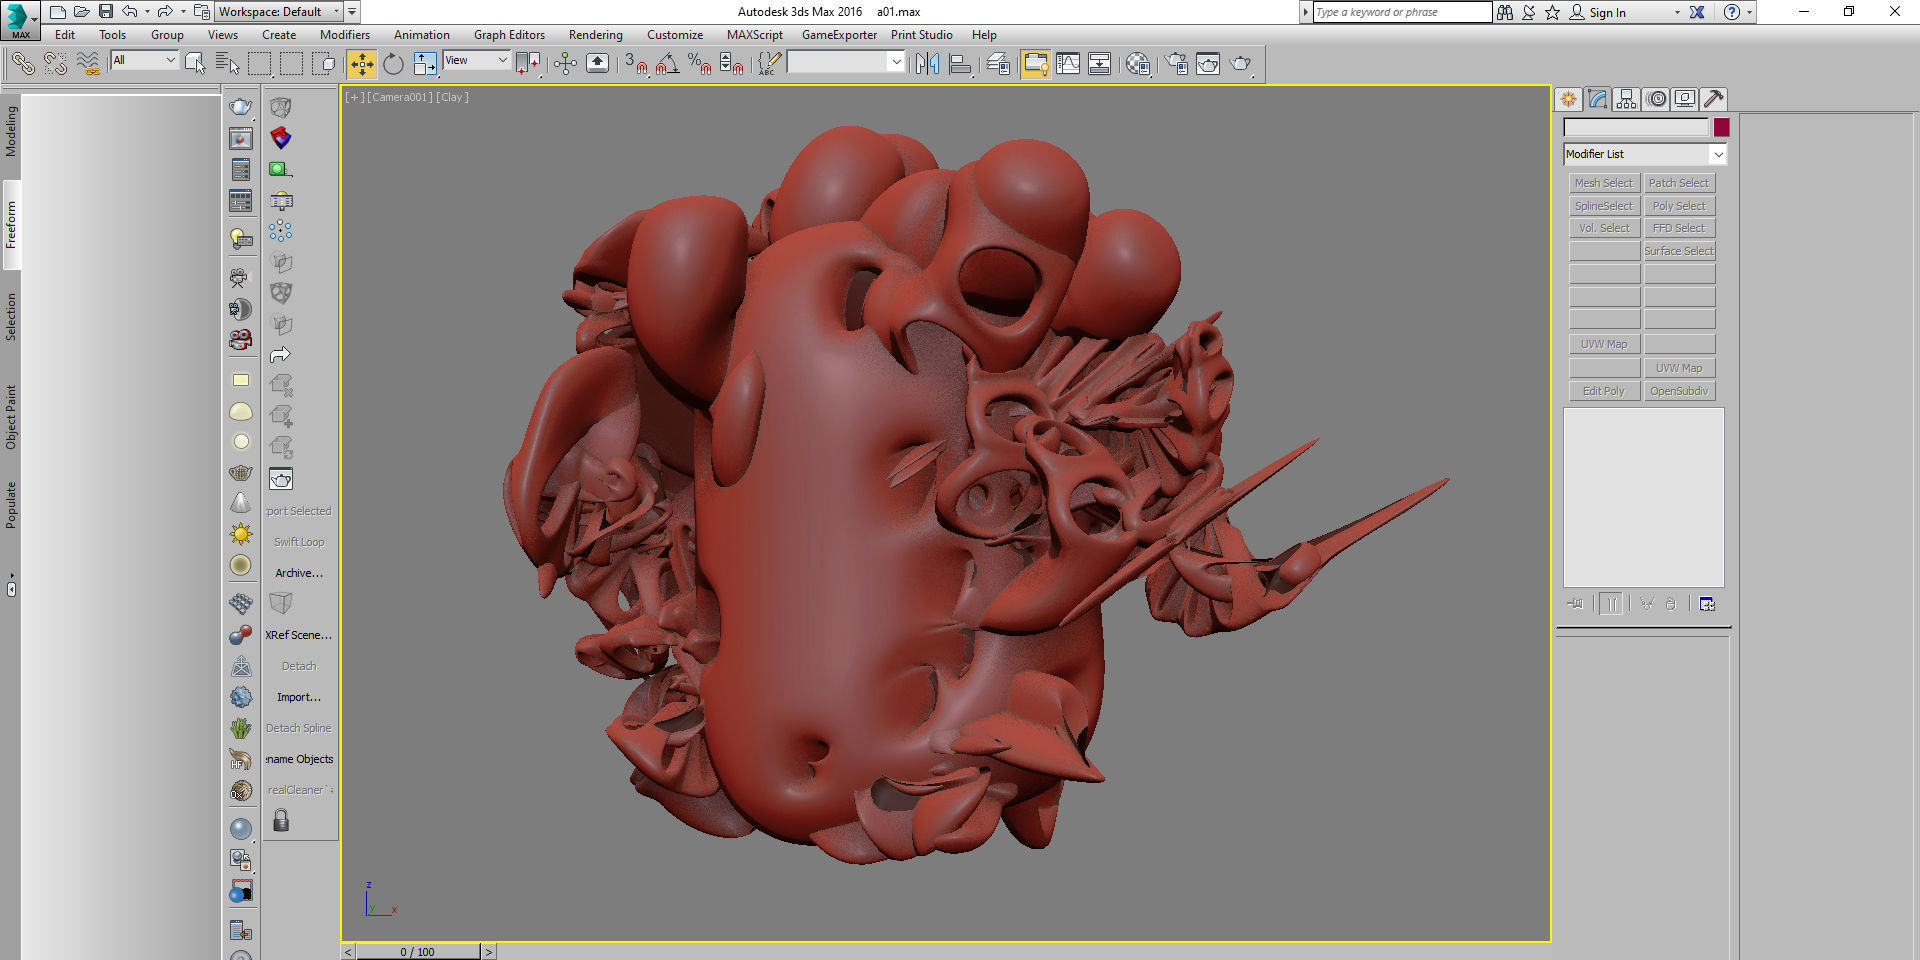The height and width of the screenshot is (960, 1920).
Task: Toggle the Scene Explorer icon
Action: point(998,64)
